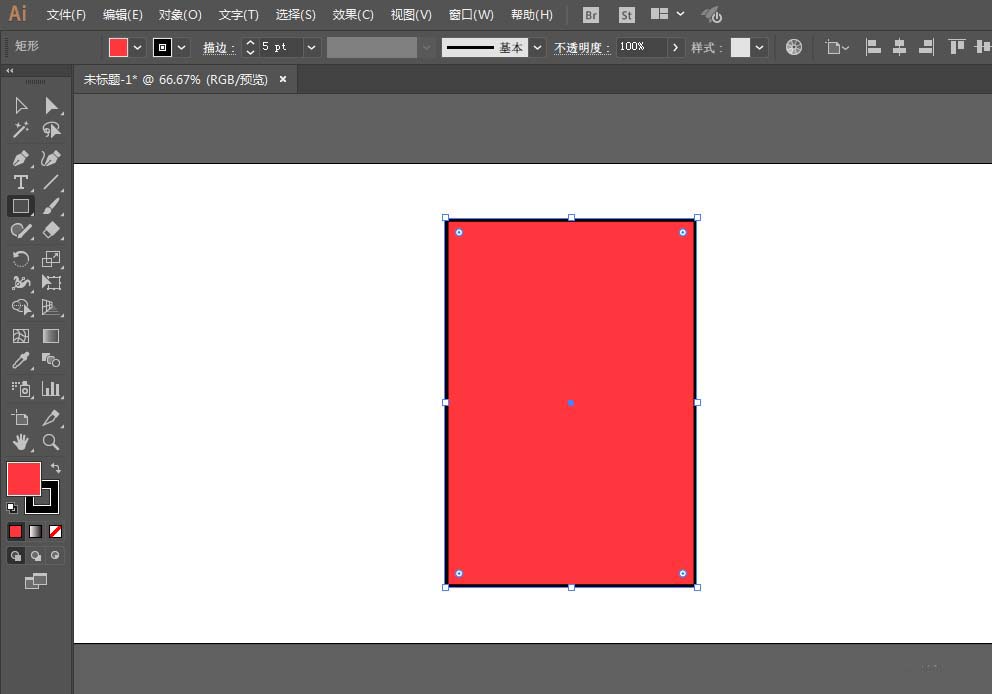Select the Hand tool
992x694 pixels.
click(x=21, y=442)
